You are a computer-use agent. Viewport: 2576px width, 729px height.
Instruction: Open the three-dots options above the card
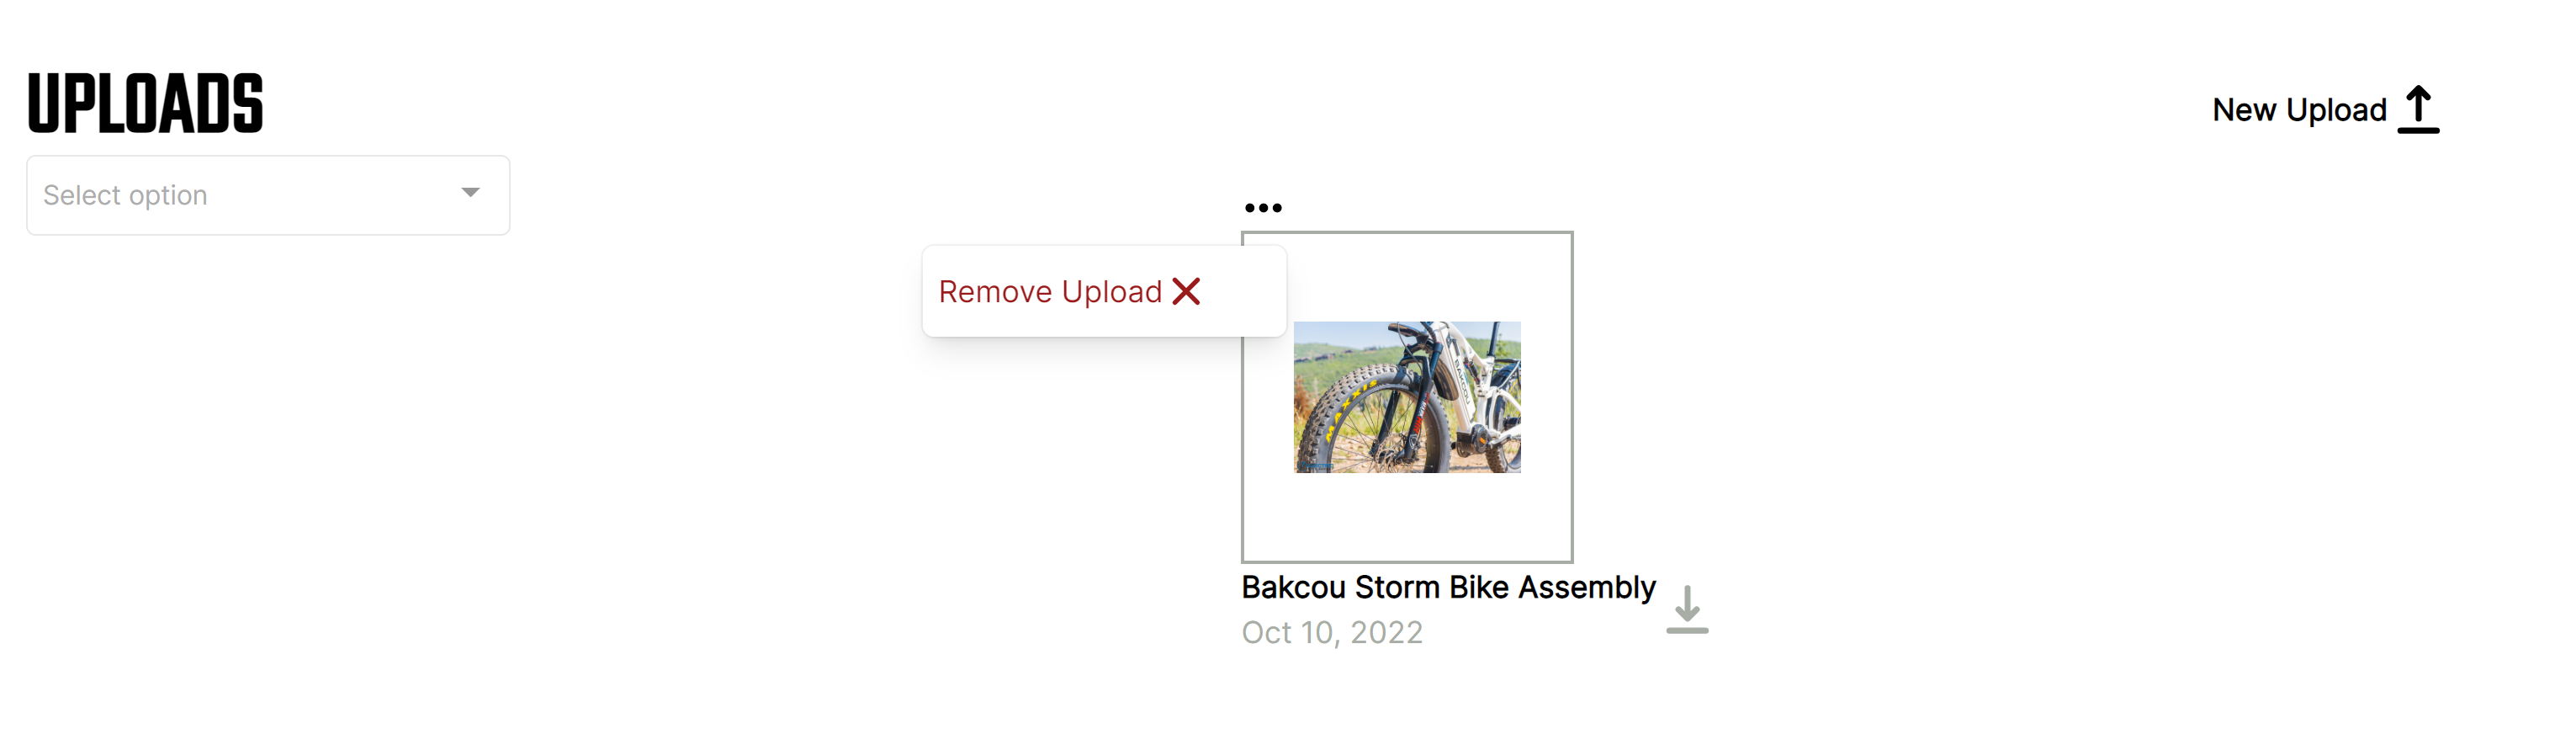(1263, 208)
